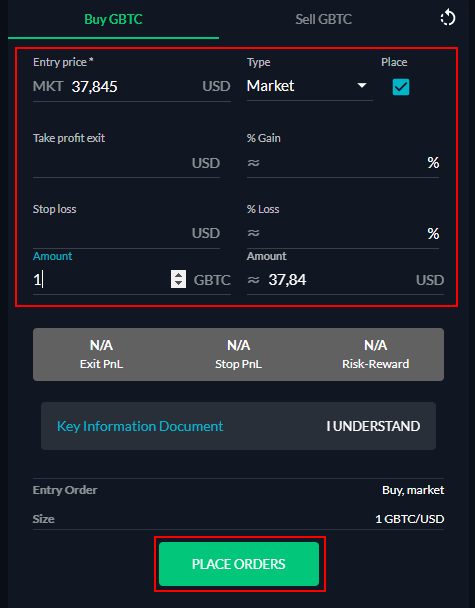Click the USD Amount field

(345, 280)
